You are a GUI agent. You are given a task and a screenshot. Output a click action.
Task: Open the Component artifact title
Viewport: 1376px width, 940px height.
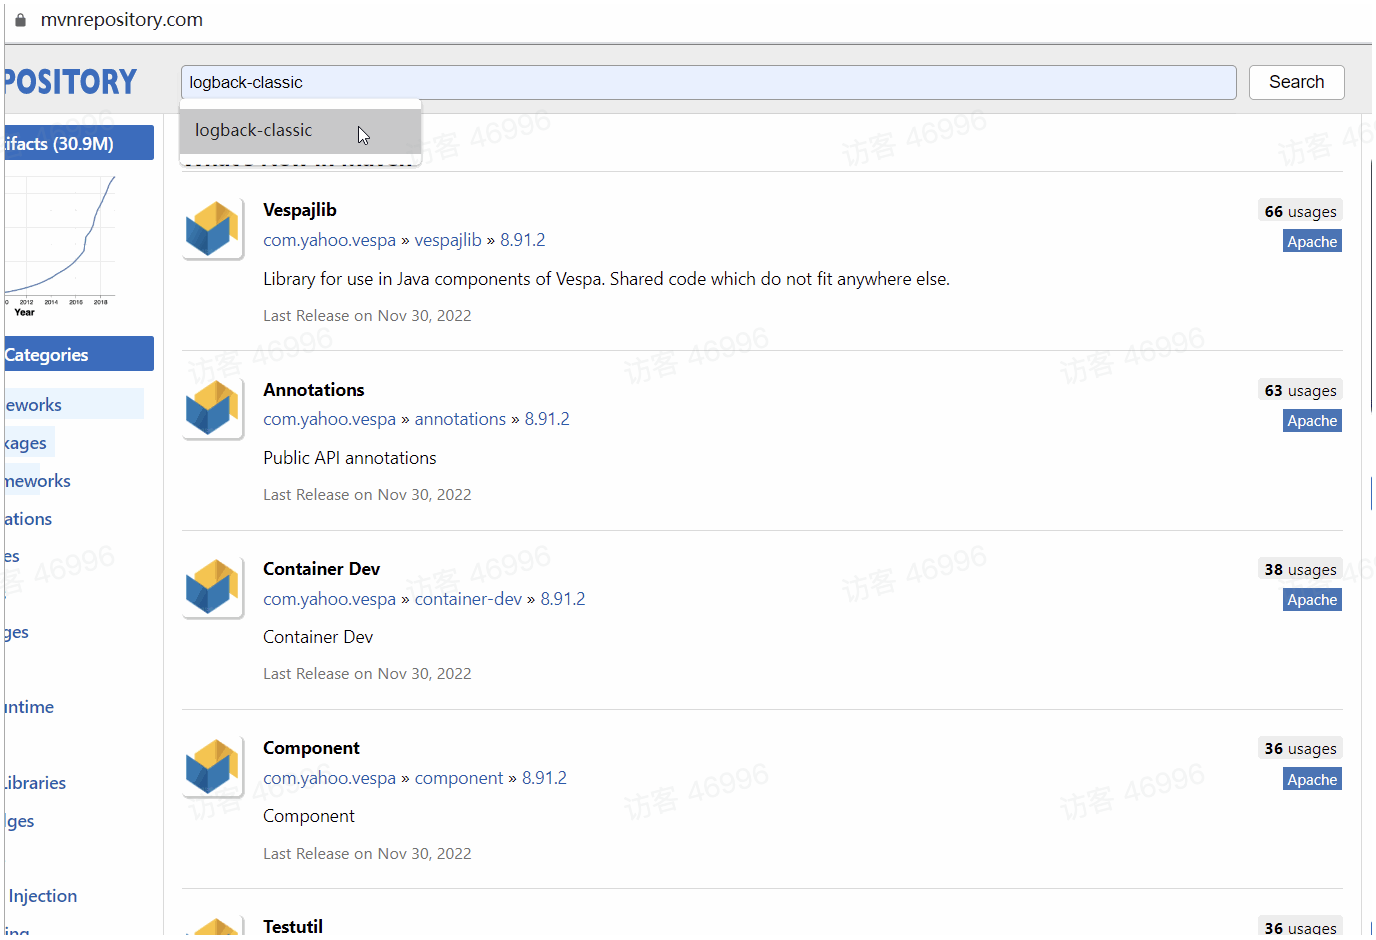pos(311,748)
